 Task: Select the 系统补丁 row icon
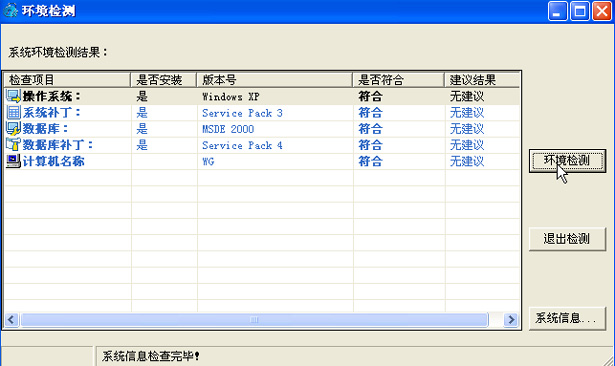pos(13,113)
